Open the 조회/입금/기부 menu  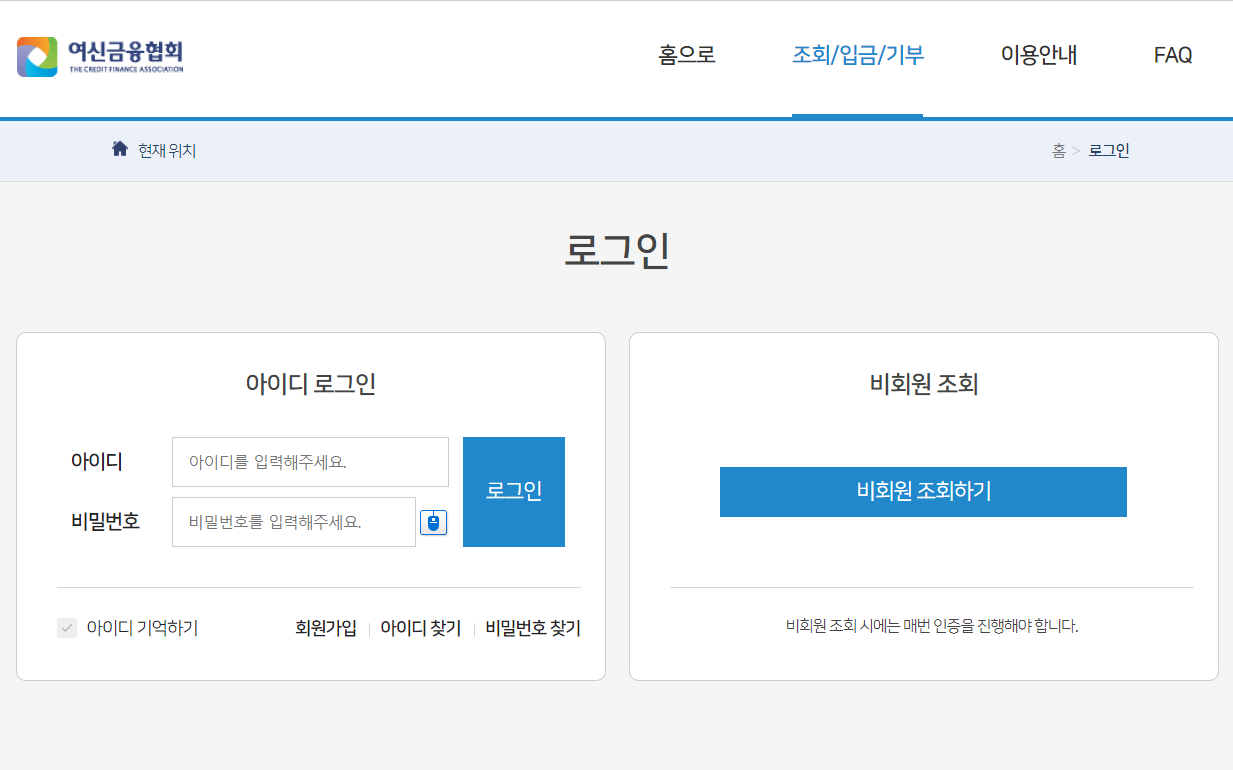click(x=857, y=55)
